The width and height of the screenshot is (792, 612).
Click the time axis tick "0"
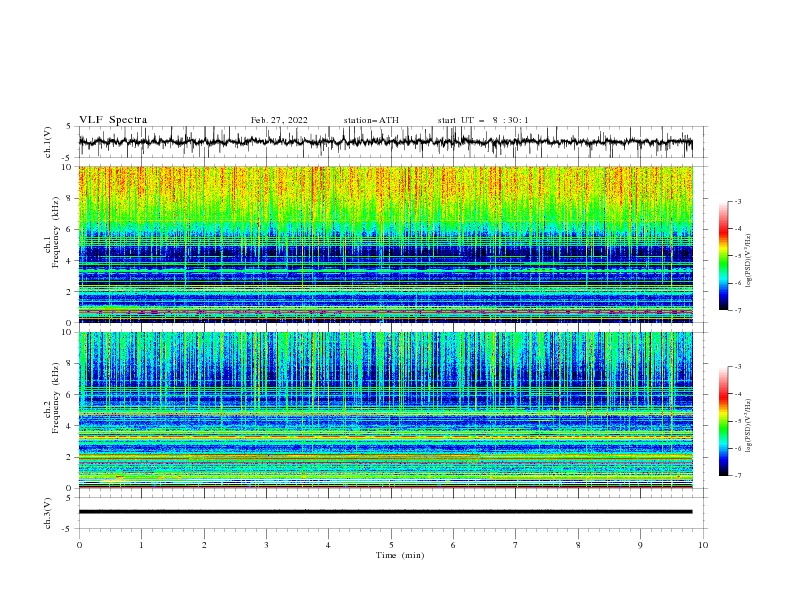pyautogui.click(x=79, y=545)
